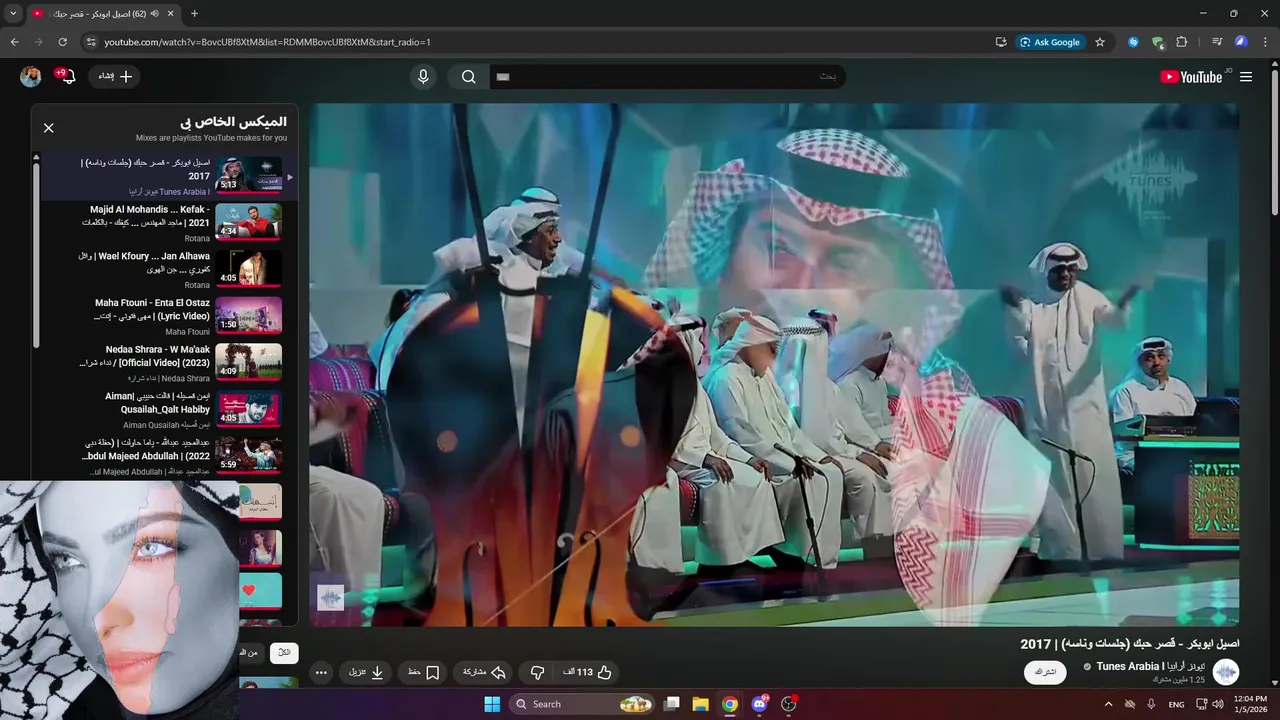Open the Tunes Arabia channel avatar

click(x=1225, y=672)
